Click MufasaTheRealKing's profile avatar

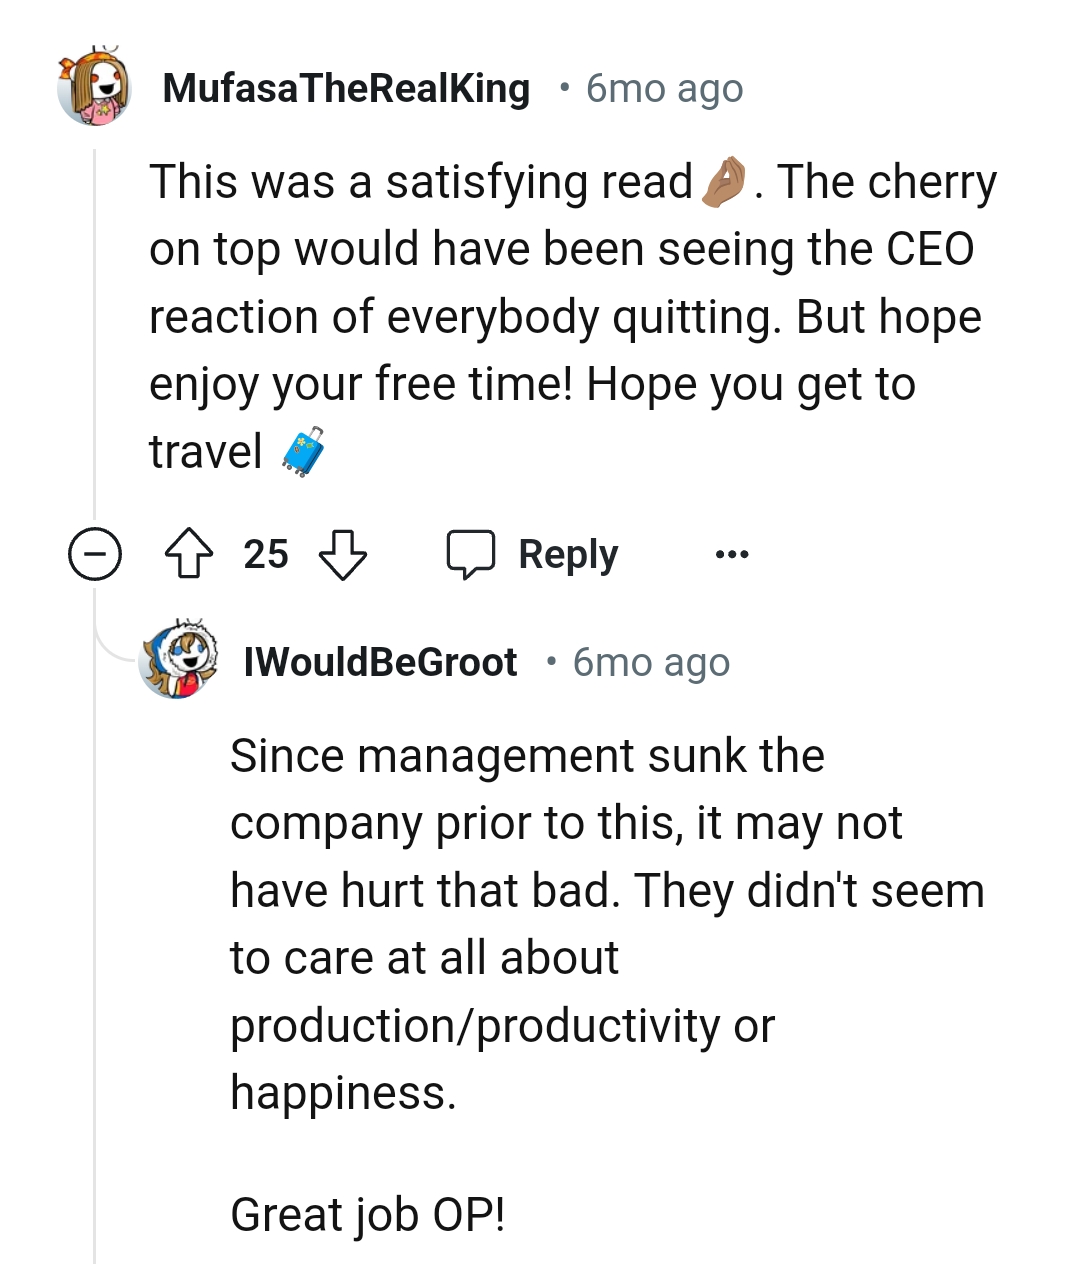pos(95,88)
